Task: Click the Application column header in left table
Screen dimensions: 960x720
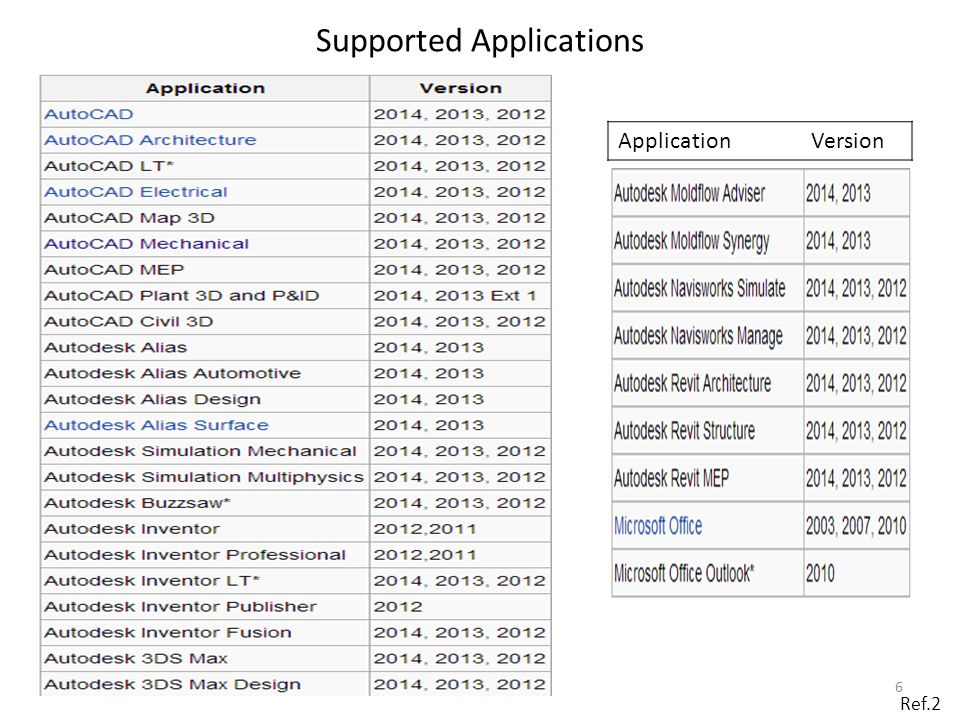Action: (205, 89)
